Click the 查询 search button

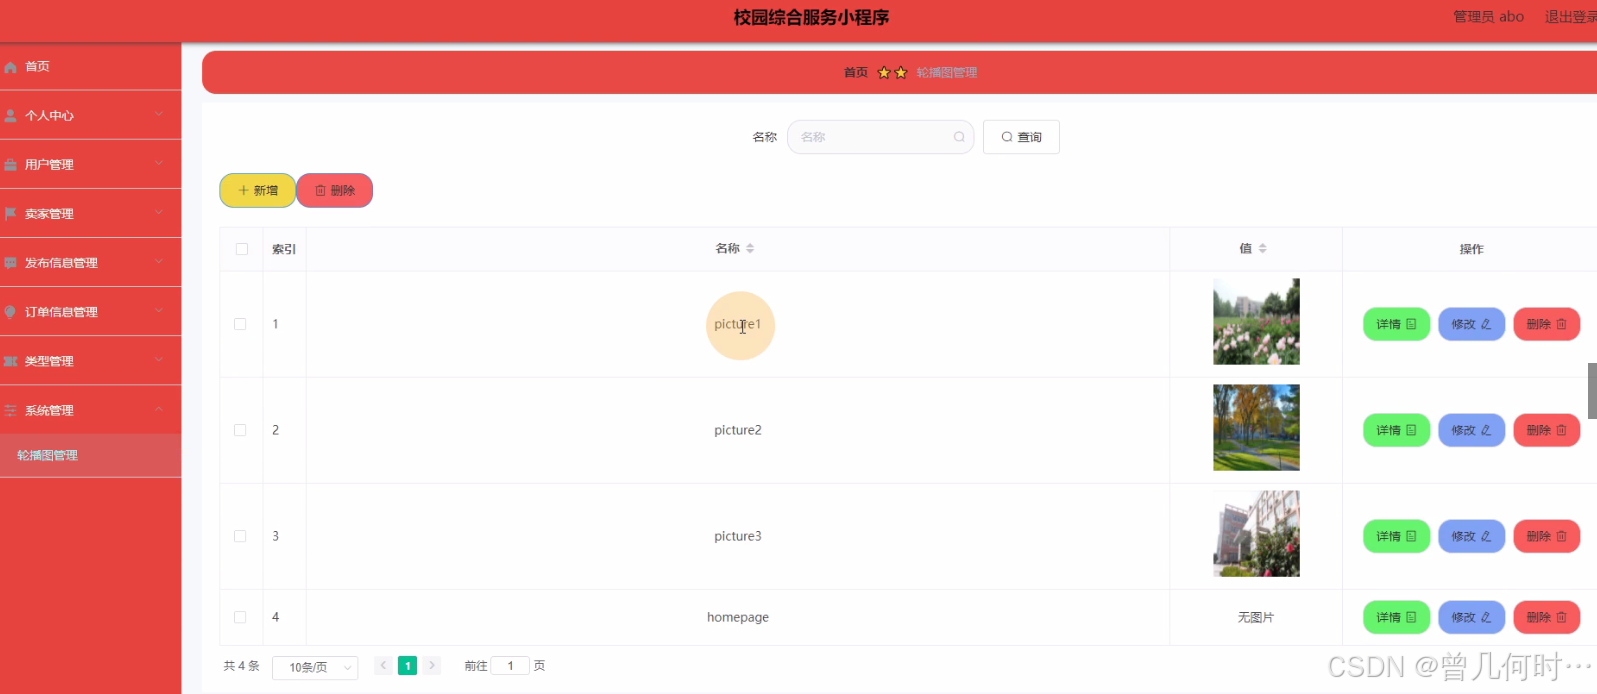pyautogui.click(x=1021, y=137)
